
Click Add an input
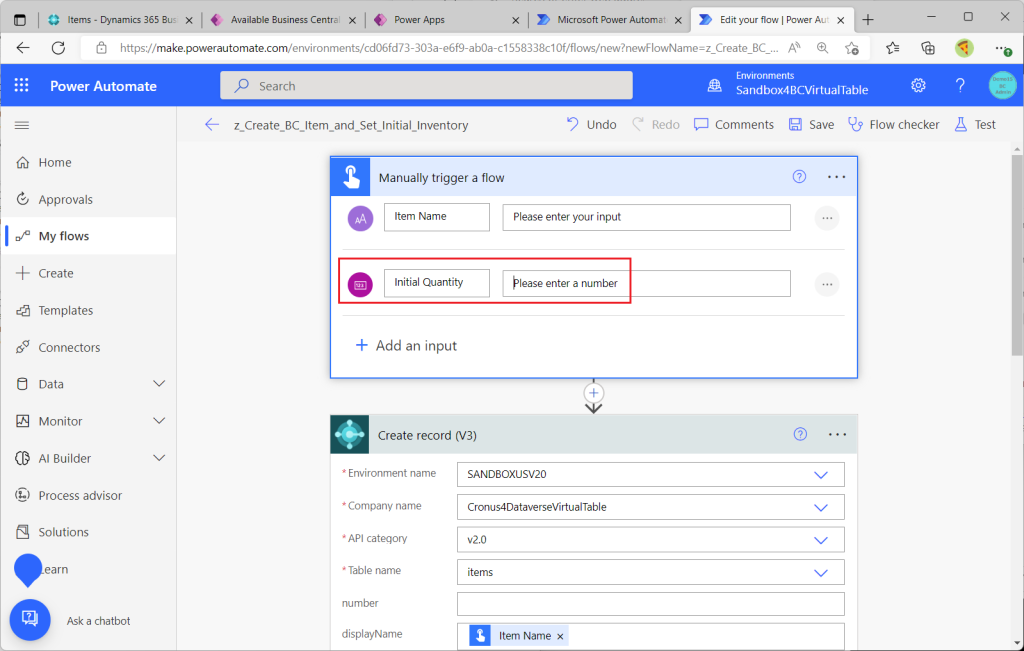coord(406,345)
